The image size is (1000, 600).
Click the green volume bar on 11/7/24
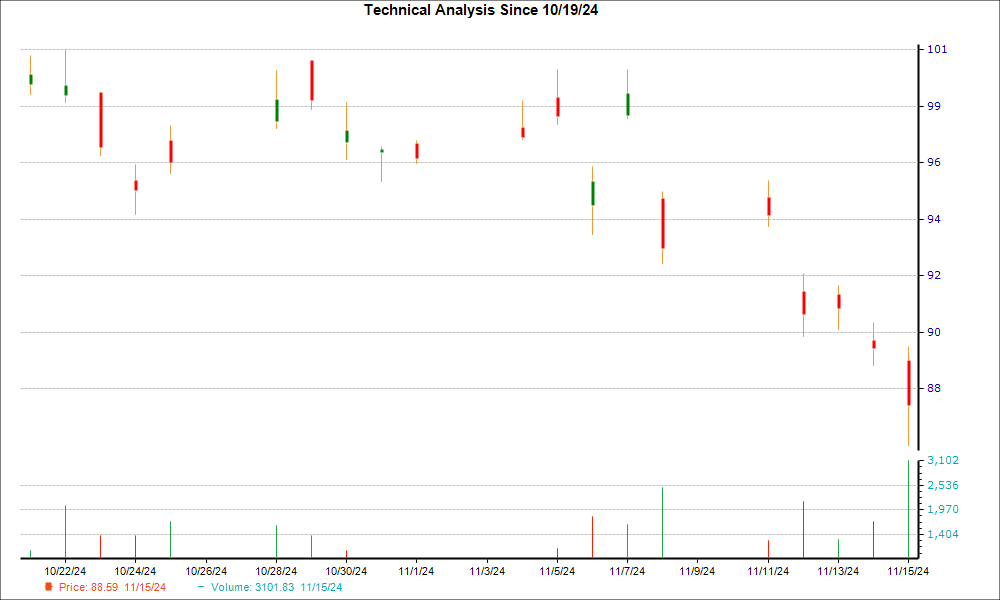627,541
